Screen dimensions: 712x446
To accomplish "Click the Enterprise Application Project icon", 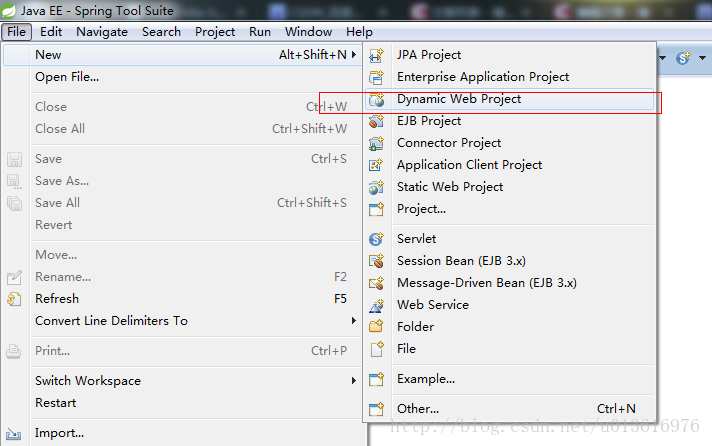I will click(376, 77).
